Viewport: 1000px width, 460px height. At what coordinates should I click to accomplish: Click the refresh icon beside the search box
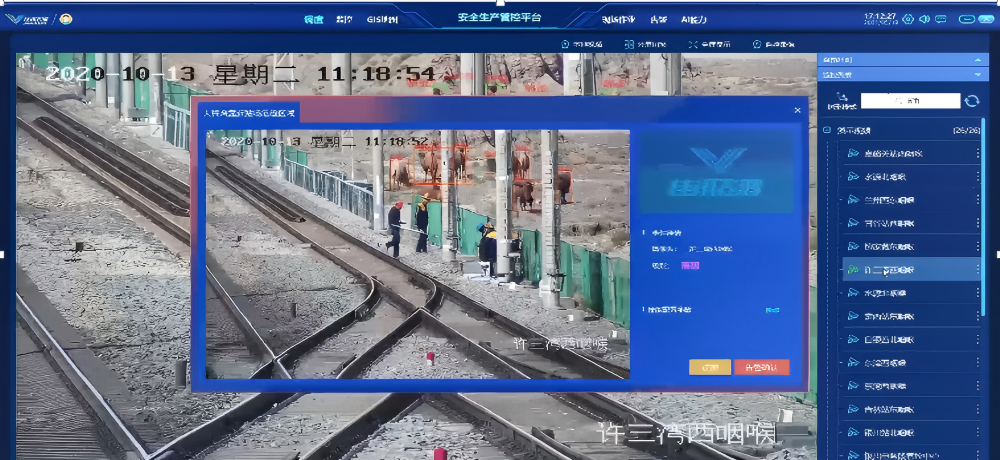tap(971, 101)
